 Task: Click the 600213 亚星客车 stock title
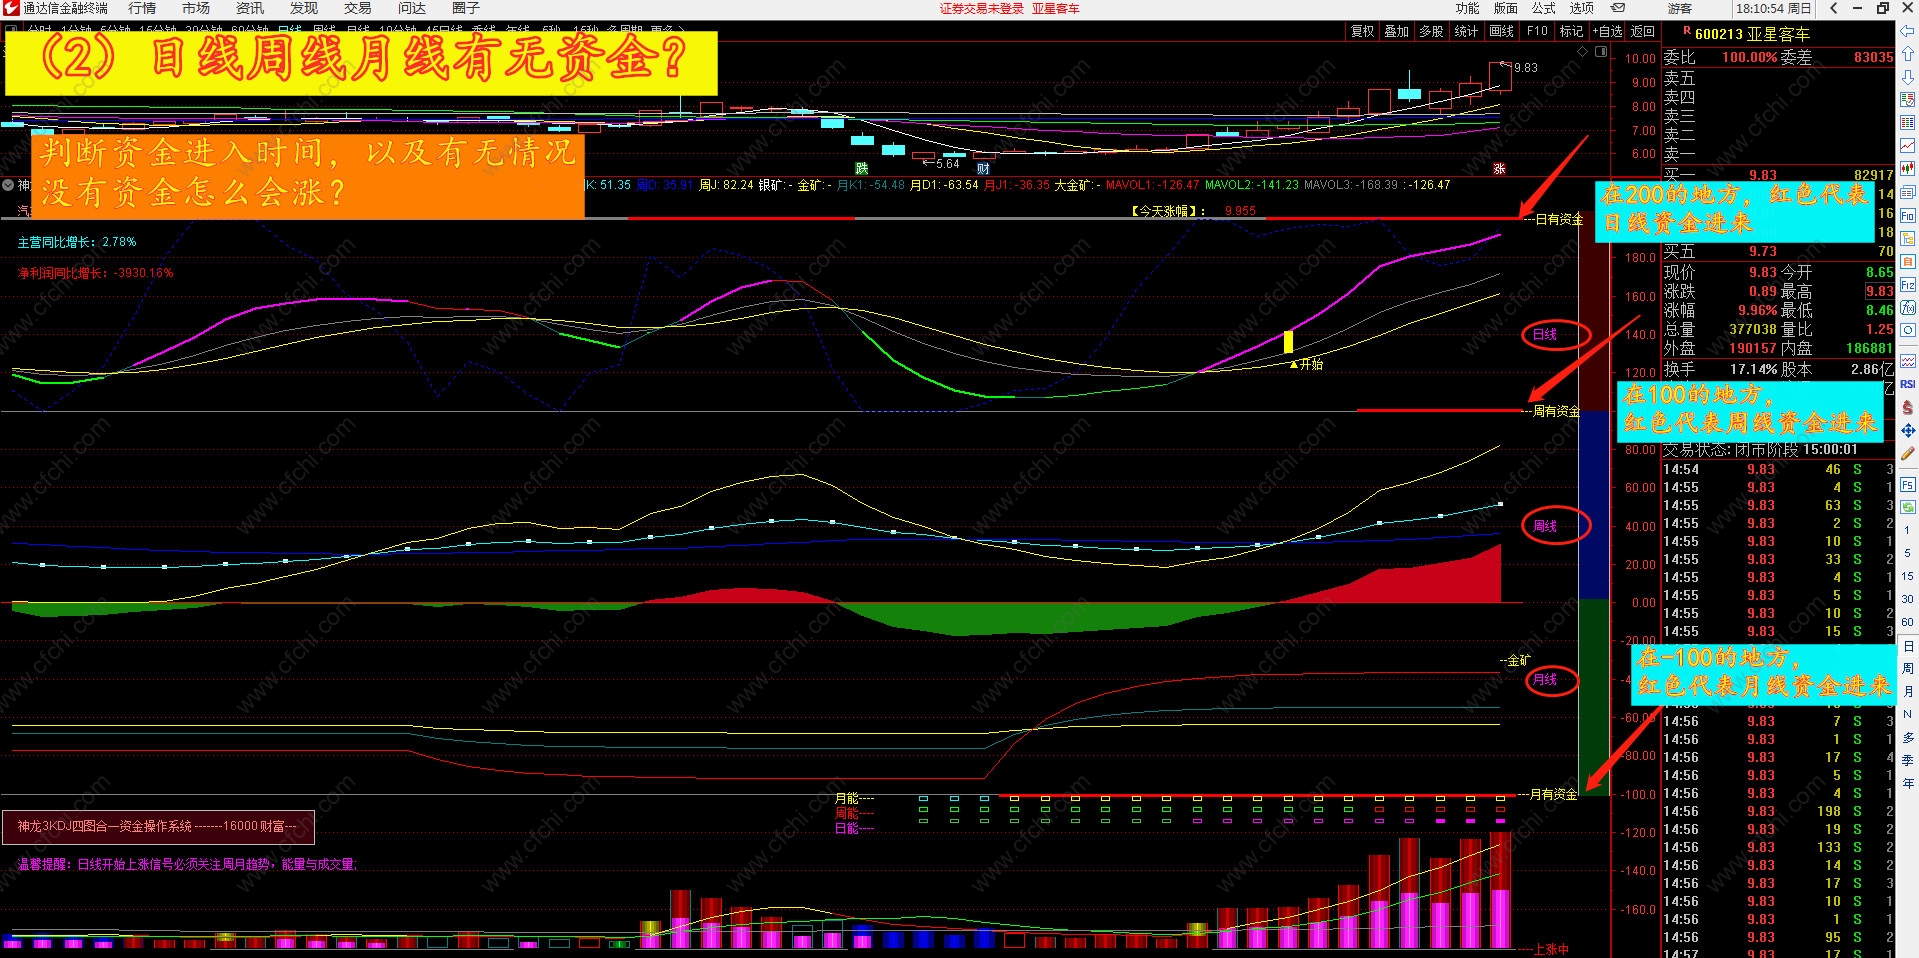click(1752, 34)
